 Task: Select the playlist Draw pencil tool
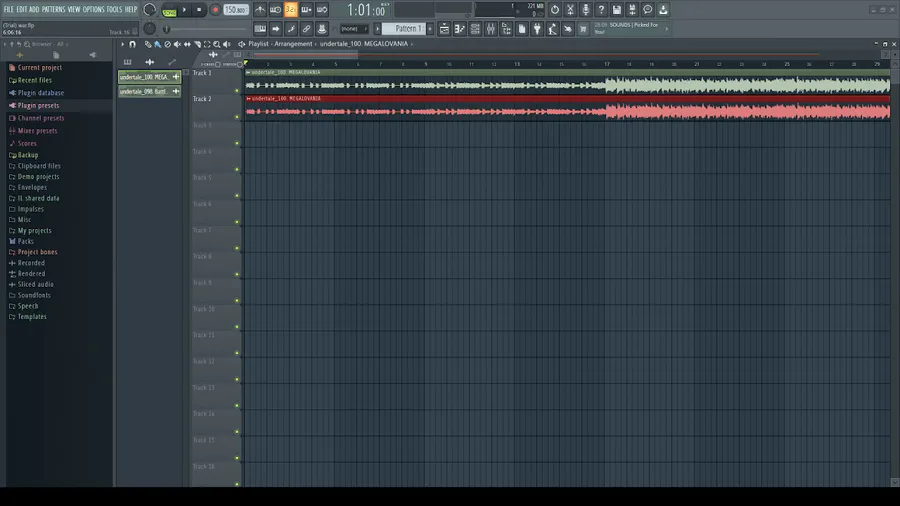[x=148, y=44]
